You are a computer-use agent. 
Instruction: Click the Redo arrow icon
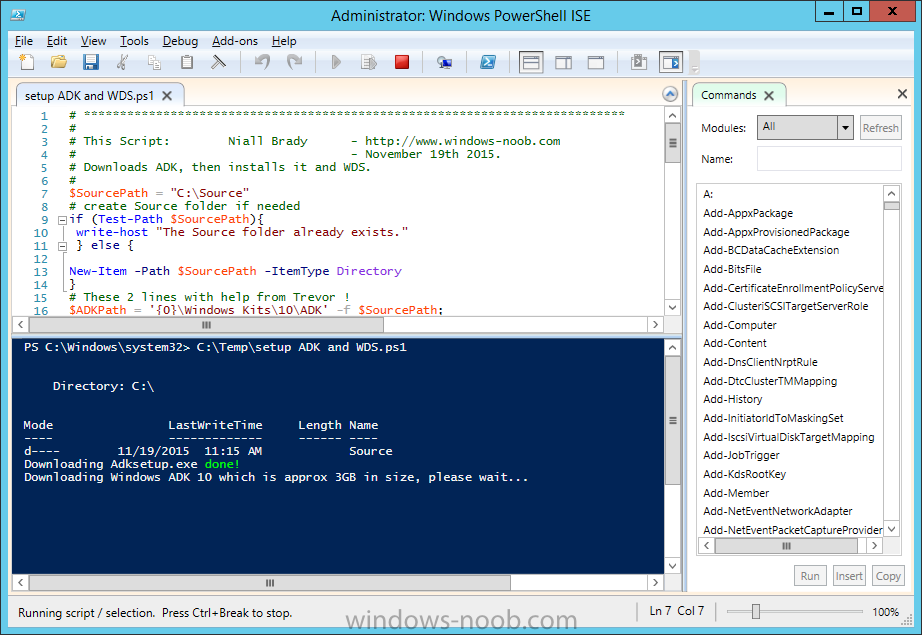[x=294, y=62]
